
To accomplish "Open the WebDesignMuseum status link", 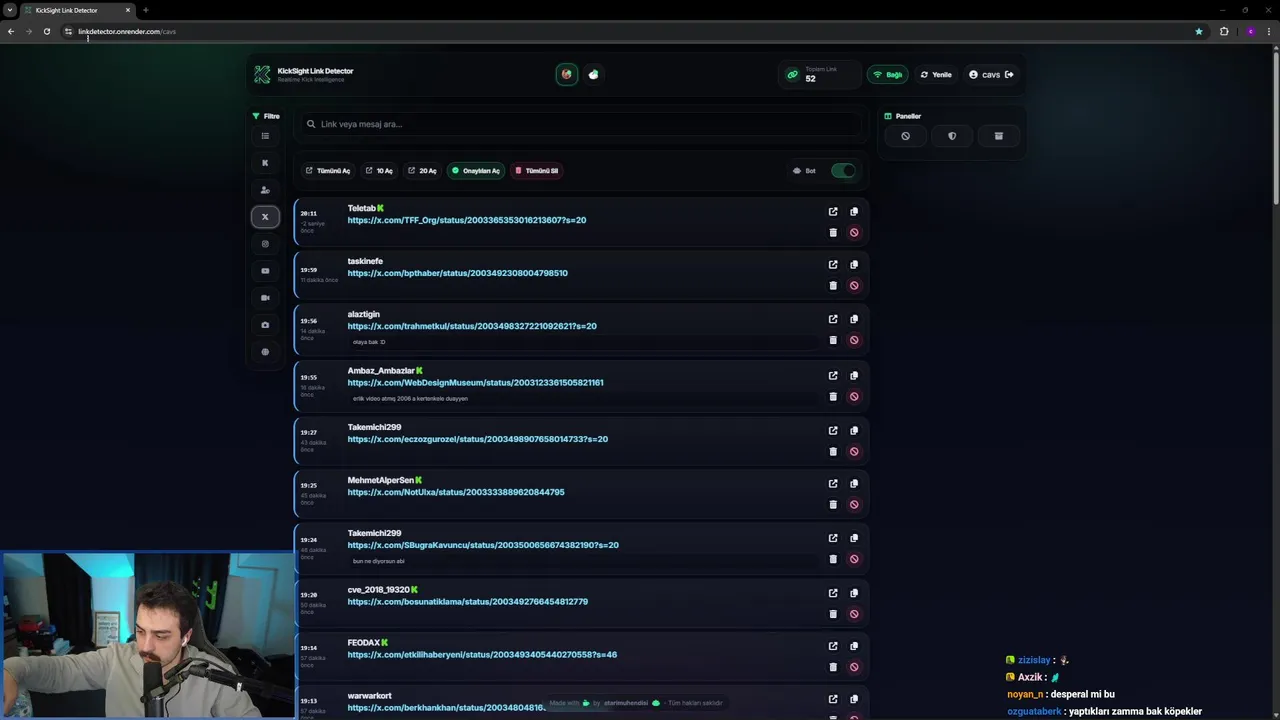I will point(475,382).
